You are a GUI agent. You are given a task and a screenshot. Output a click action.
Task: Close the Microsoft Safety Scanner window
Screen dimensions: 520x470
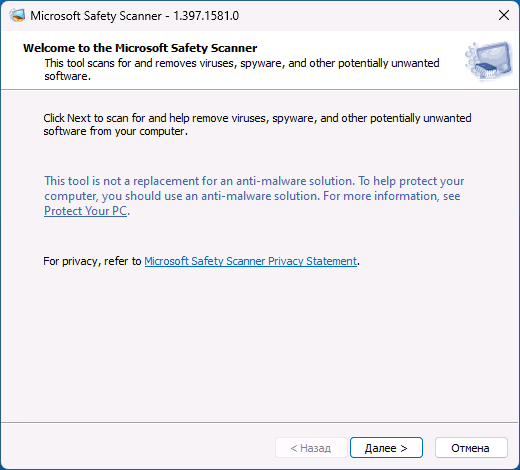[504, 15]
